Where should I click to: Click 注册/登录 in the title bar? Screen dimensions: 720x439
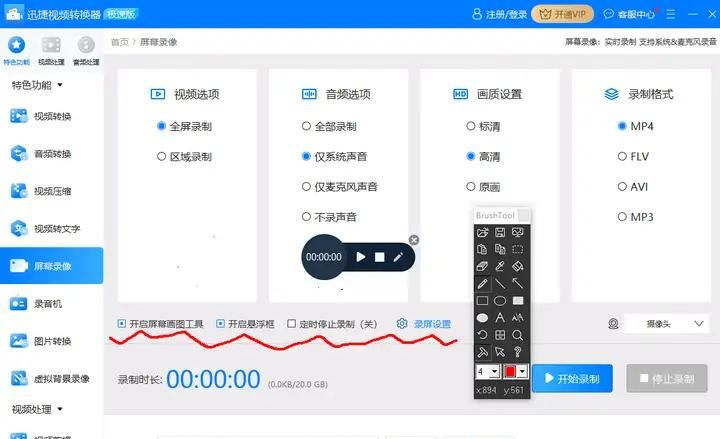500,14
